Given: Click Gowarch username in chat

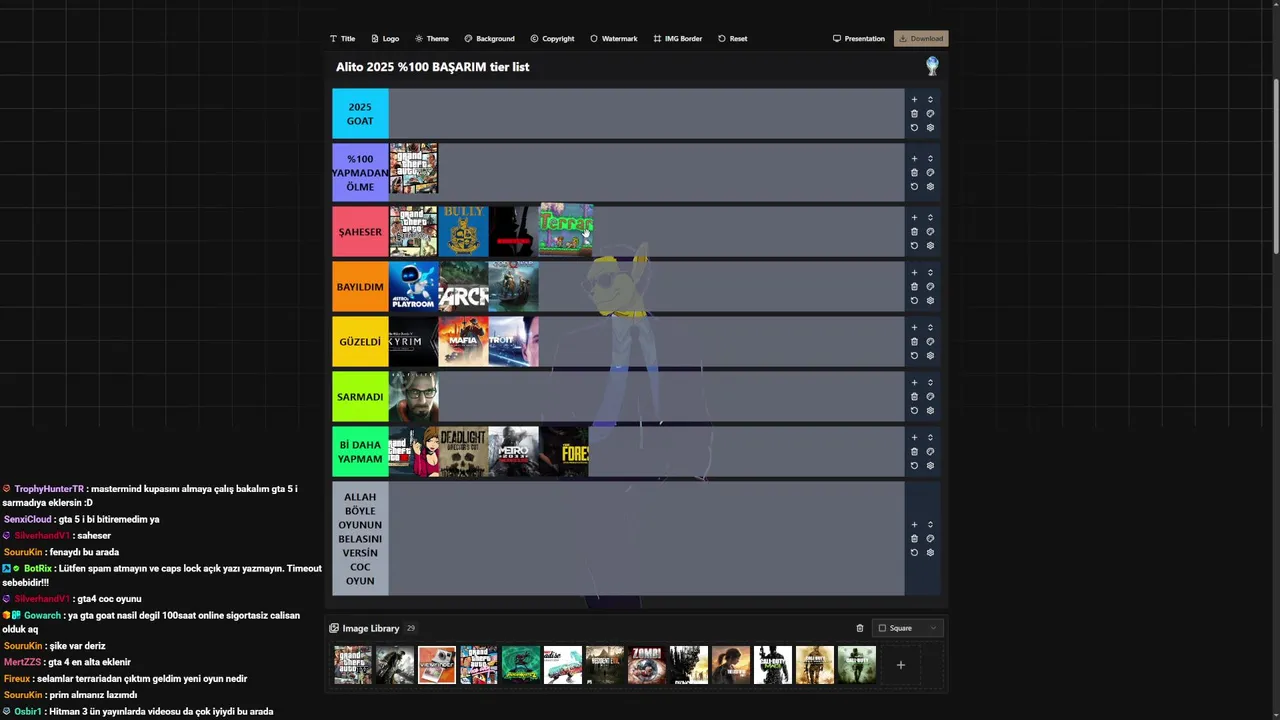Looking at the screenshot, I should point(42,616).
